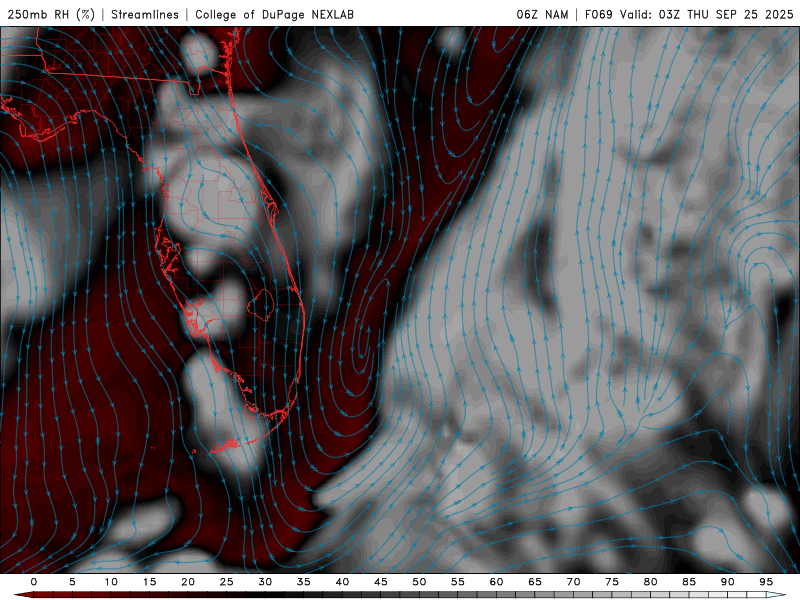800x600 pixels.
Task: Click the colorbar label "55"
Action: (458, 582)
